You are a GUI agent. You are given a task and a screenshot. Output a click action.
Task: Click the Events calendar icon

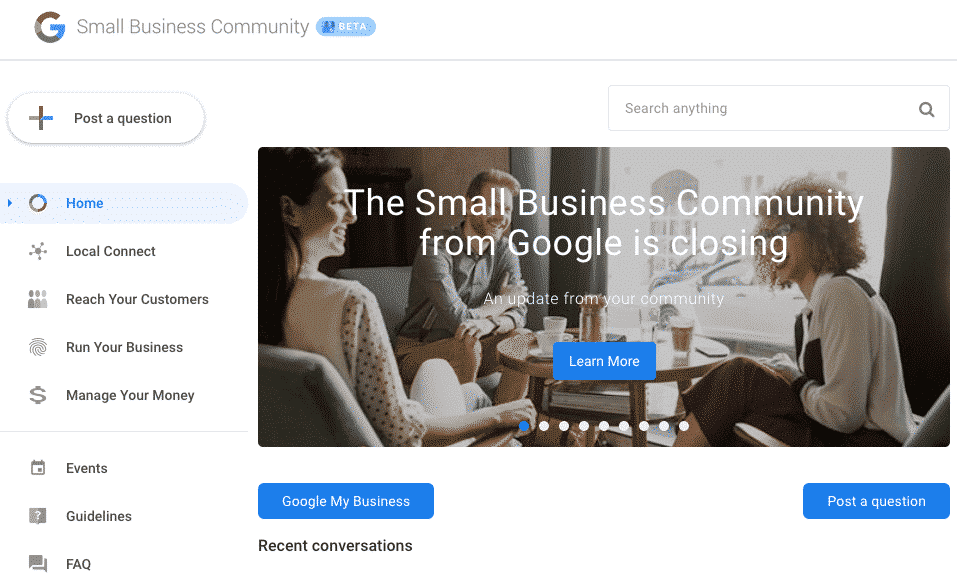coord(38,468)
